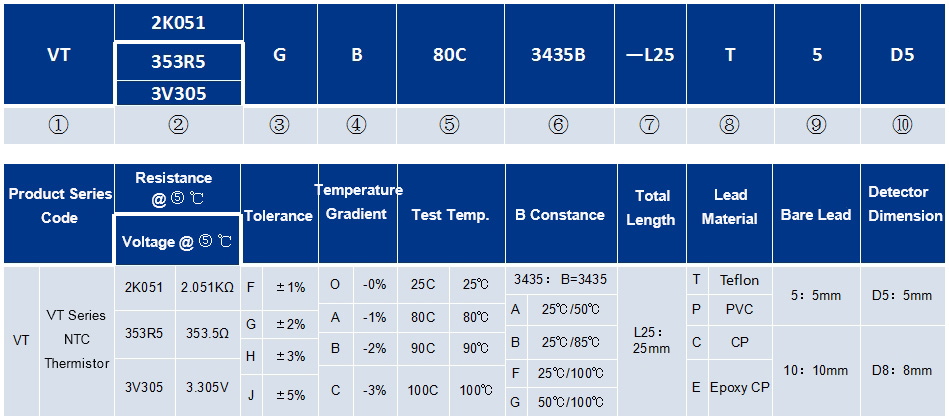Screen dimensions: 949x420
Task: Select the Voltage @ ⑤ ℃ header
Action: (177, 240)
